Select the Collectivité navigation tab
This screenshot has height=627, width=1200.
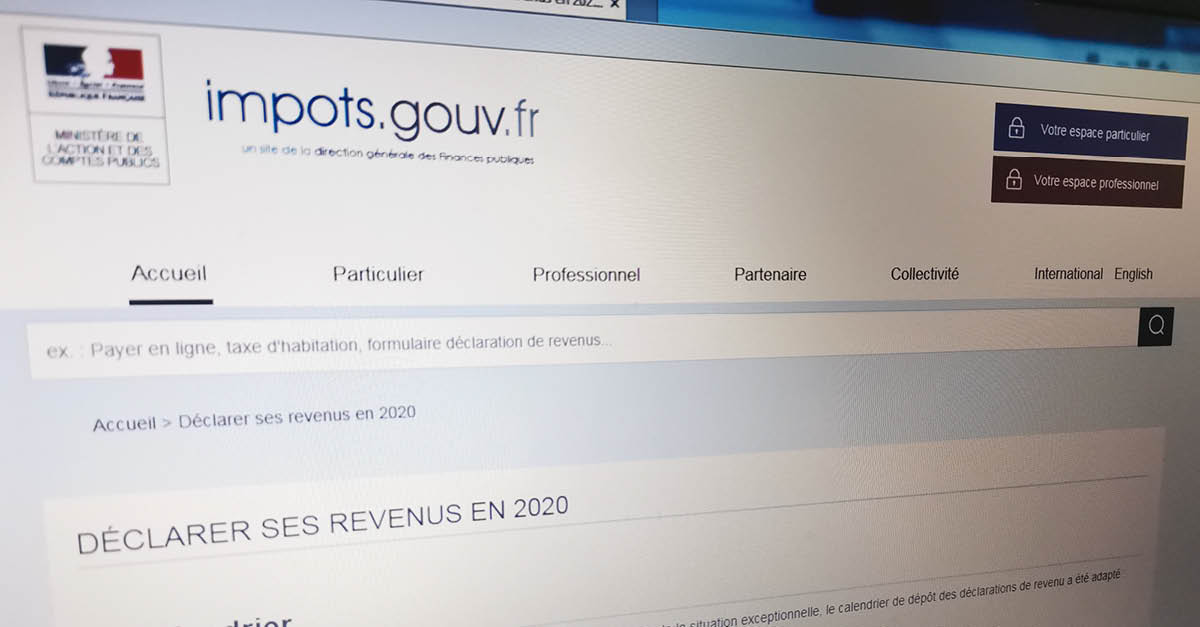(924, 274)
